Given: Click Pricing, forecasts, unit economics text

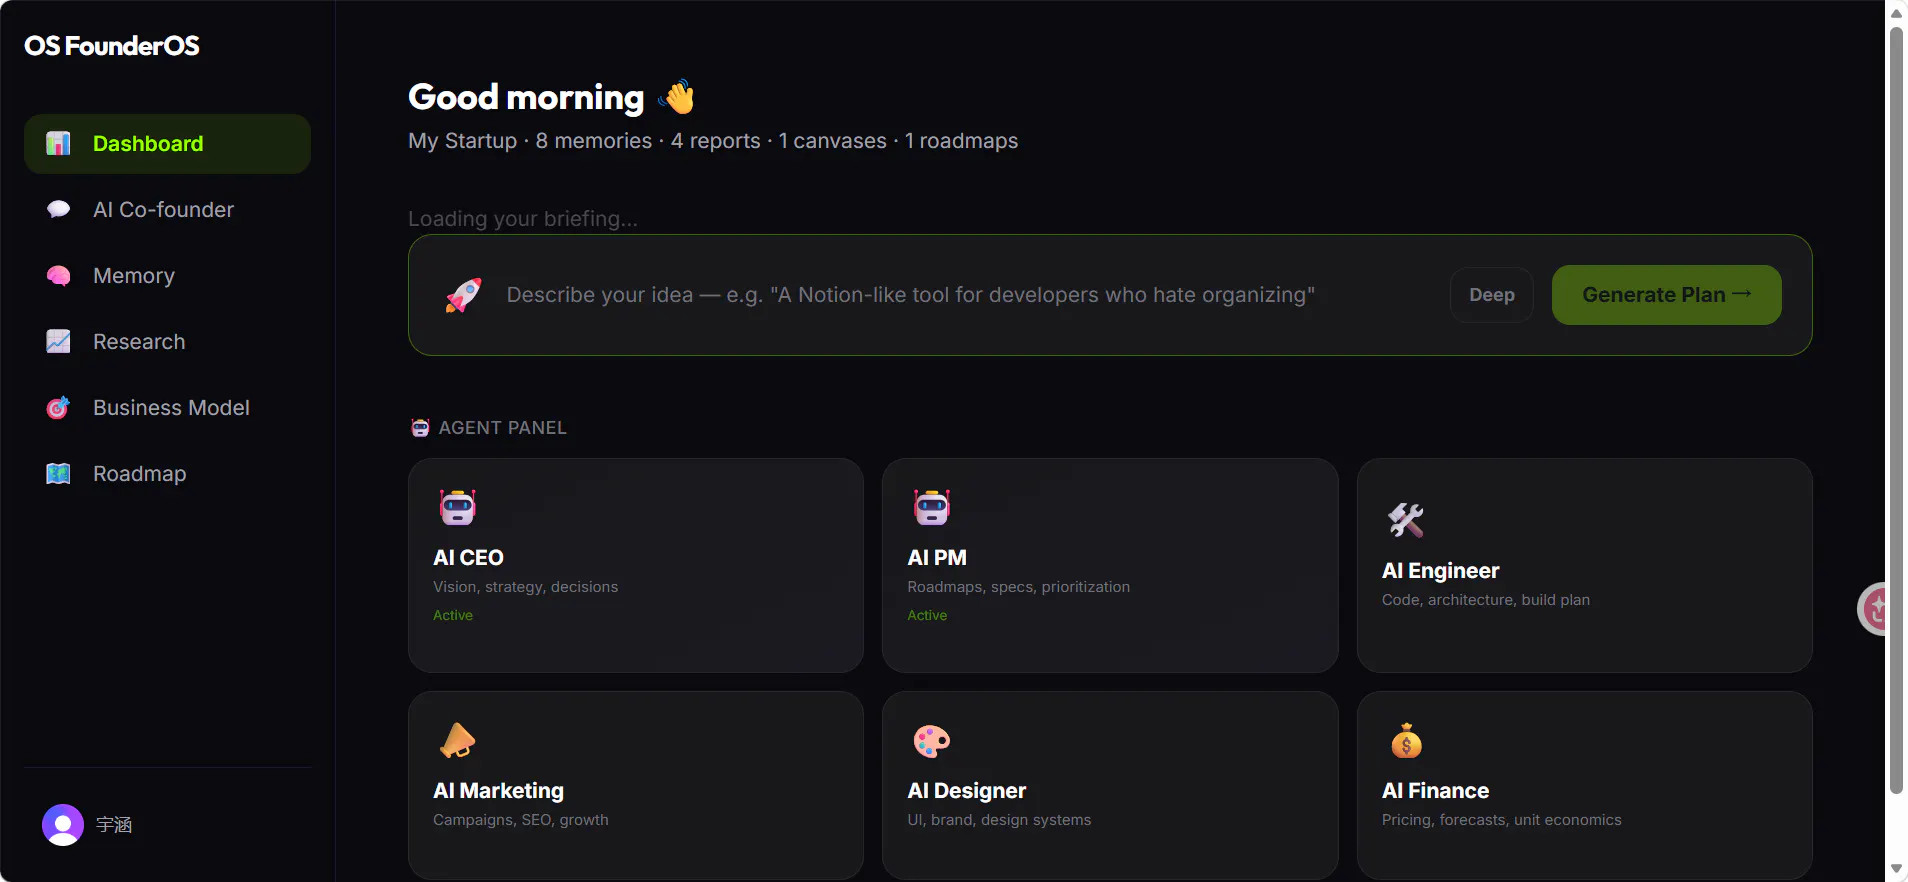Looking at the screenshot, I should 1501,820.
